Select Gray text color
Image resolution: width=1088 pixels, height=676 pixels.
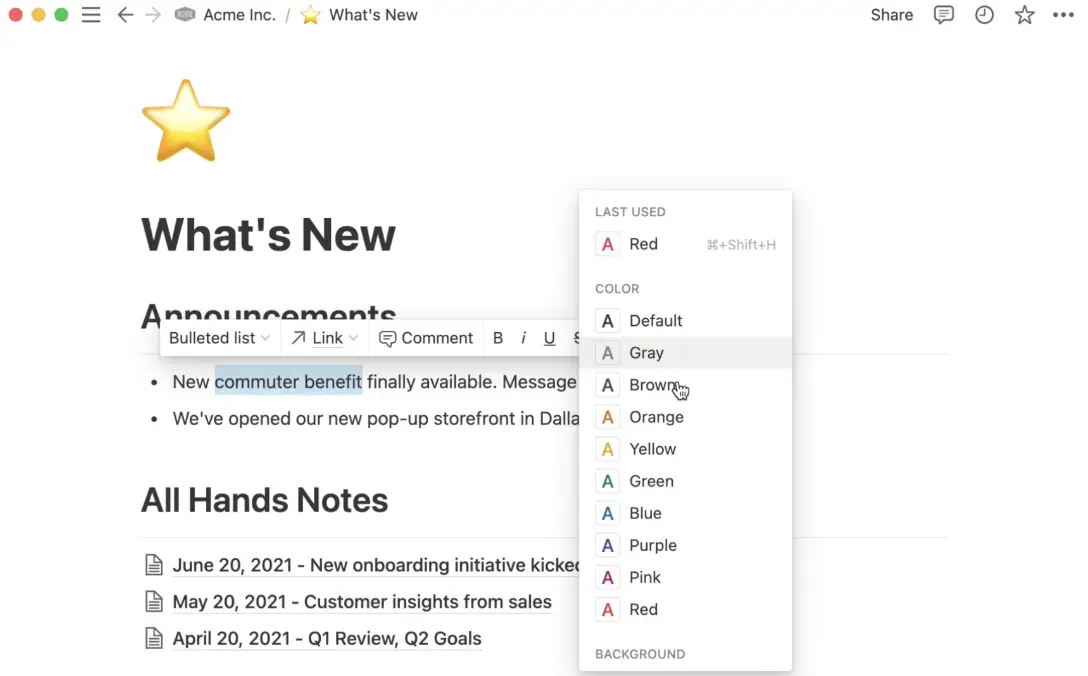(x=686, y=353)
